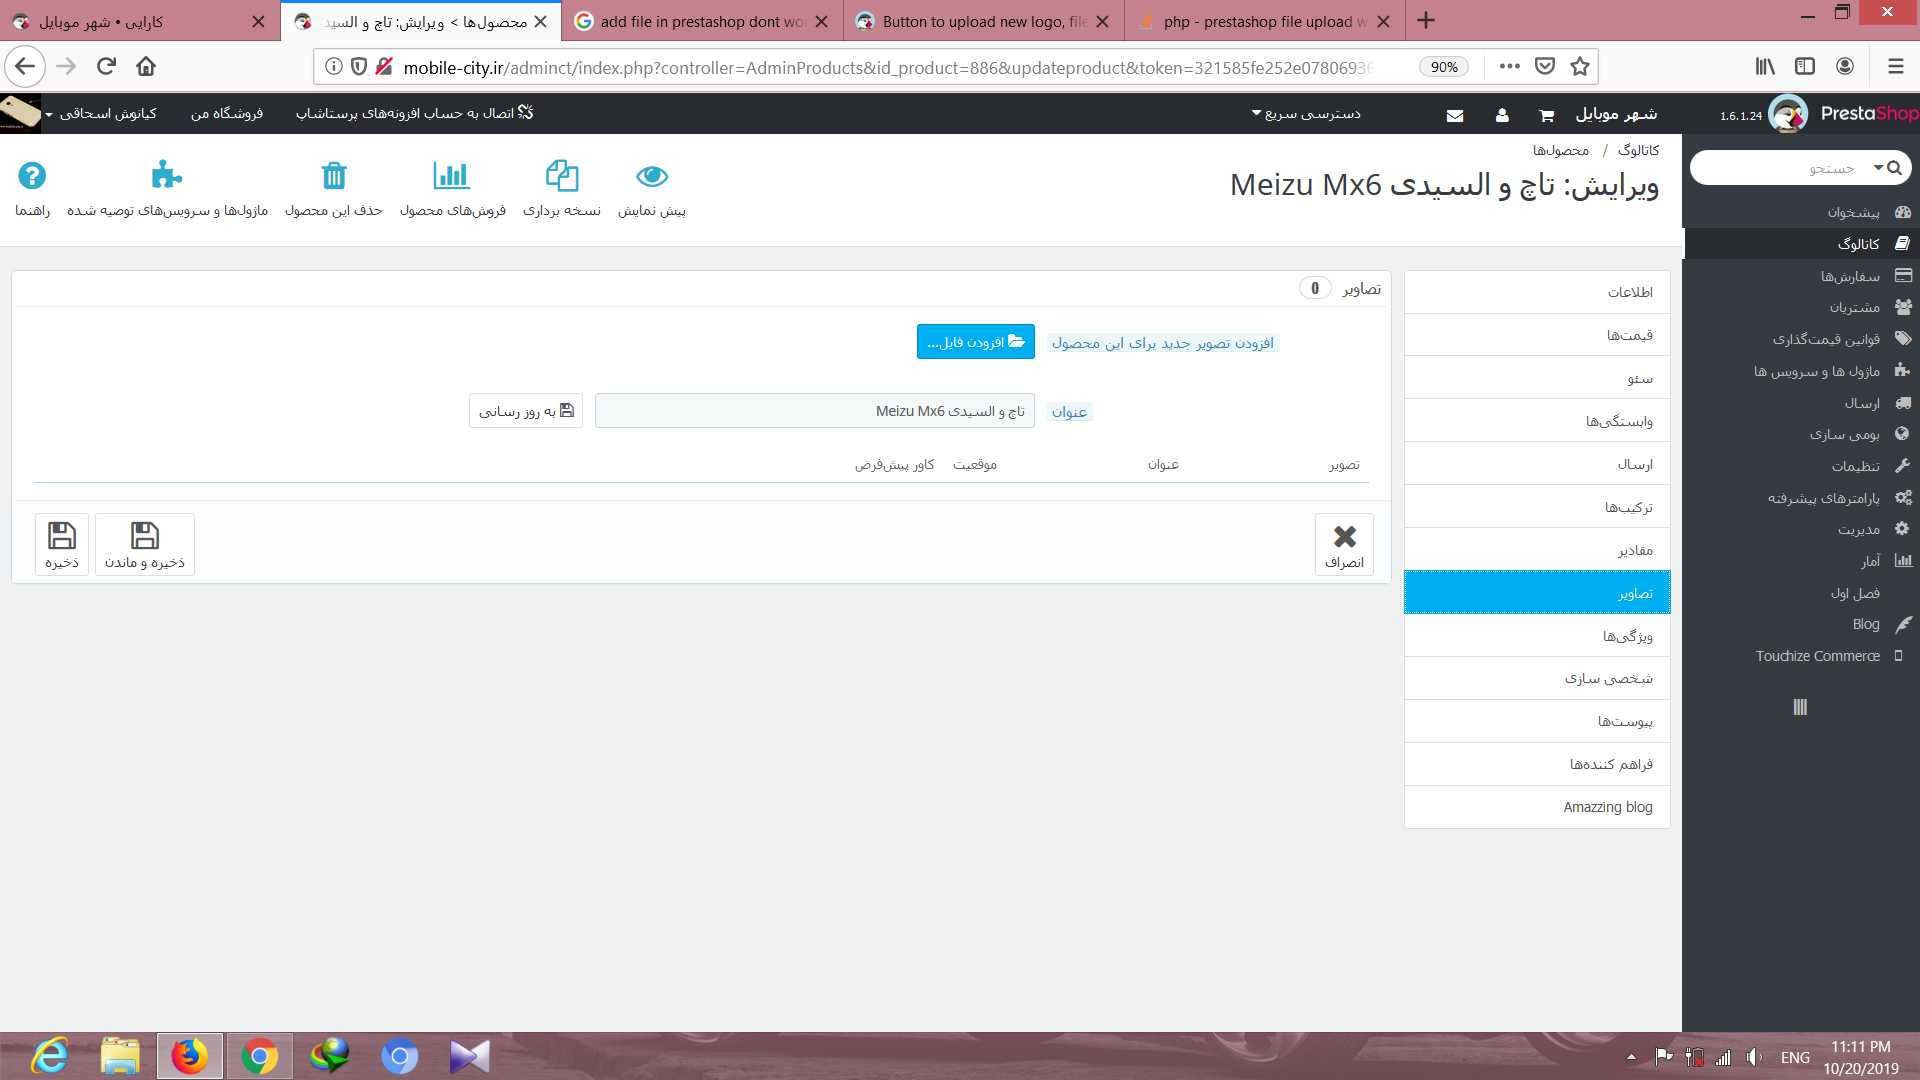Click the search magnifier icon in the sidebar
1920x1080 pixels.
1894,168
